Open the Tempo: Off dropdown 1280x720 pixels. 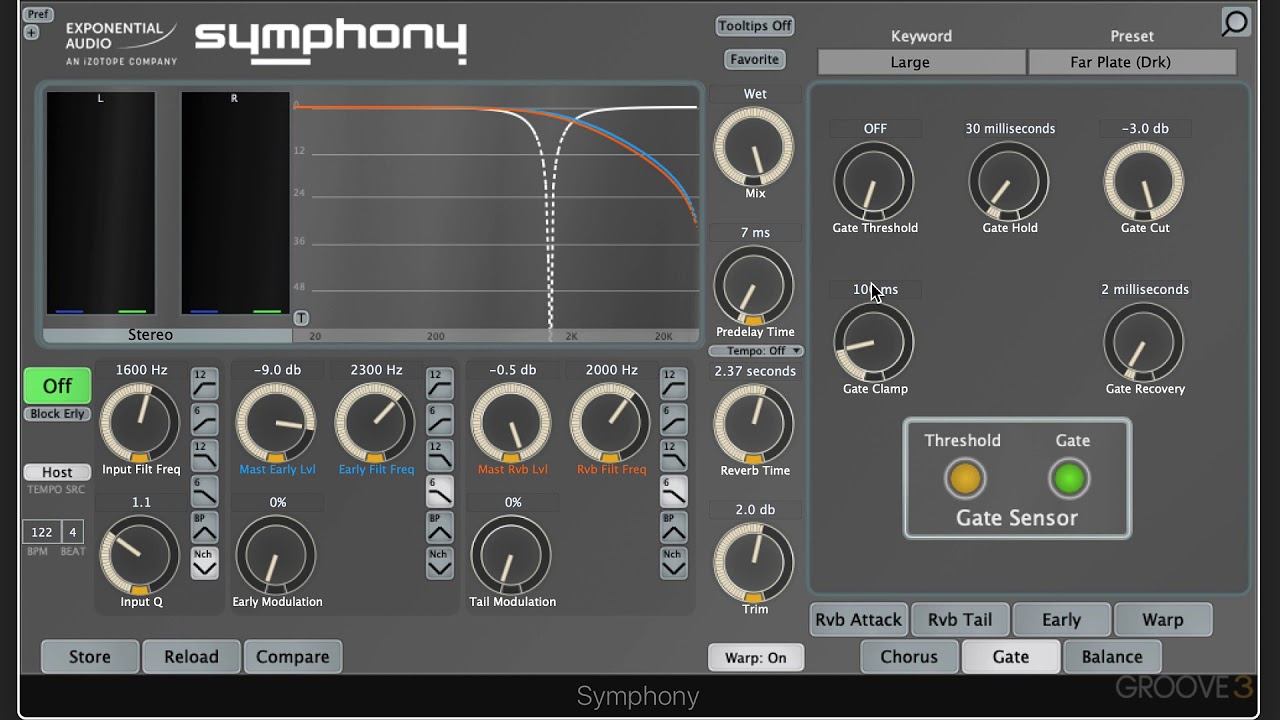[756, 351]
